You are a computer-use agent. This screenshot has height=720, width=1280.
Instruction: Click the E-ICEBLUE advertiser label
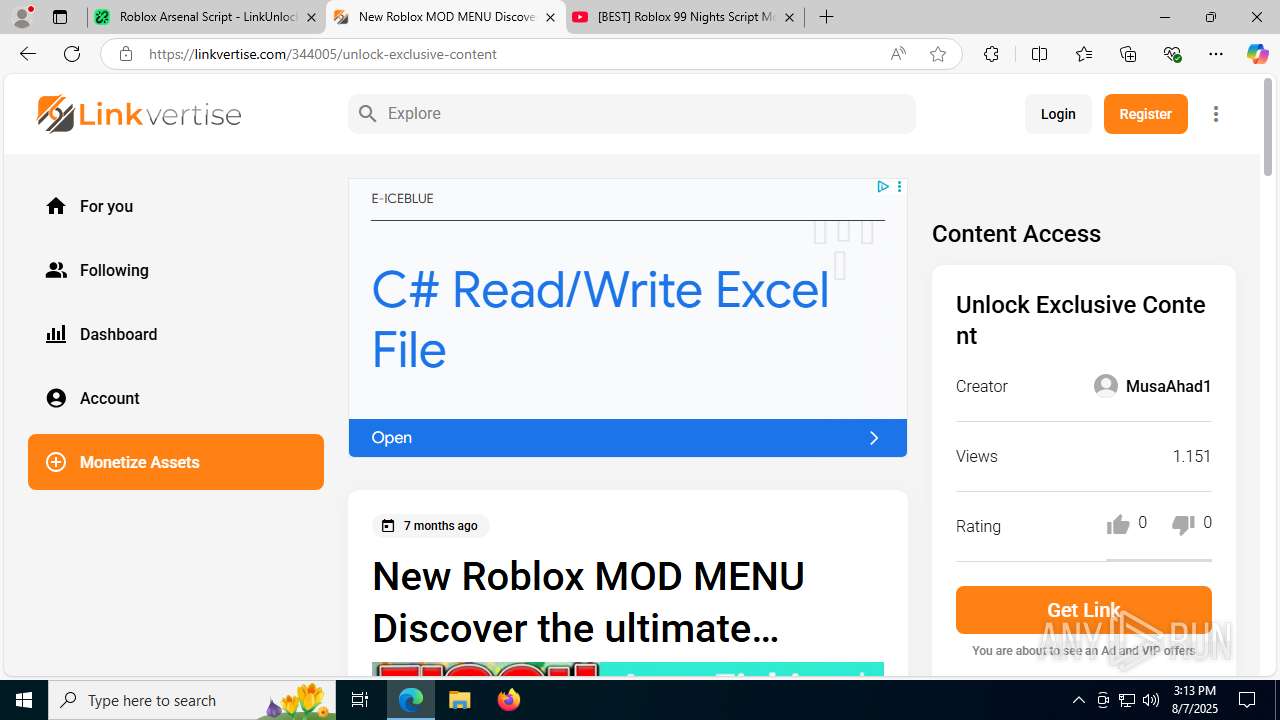(x=402, y=199)
